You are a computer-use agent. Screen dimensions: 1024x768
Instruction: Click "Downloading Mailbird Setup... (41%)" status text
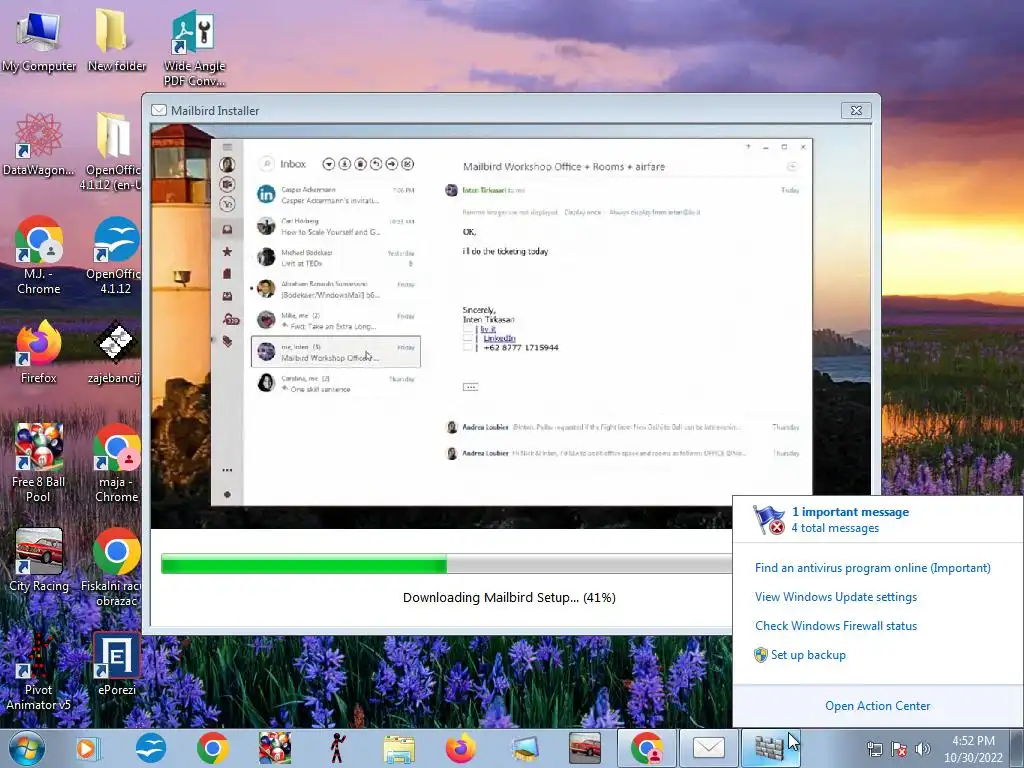click(x=509, y=597)
